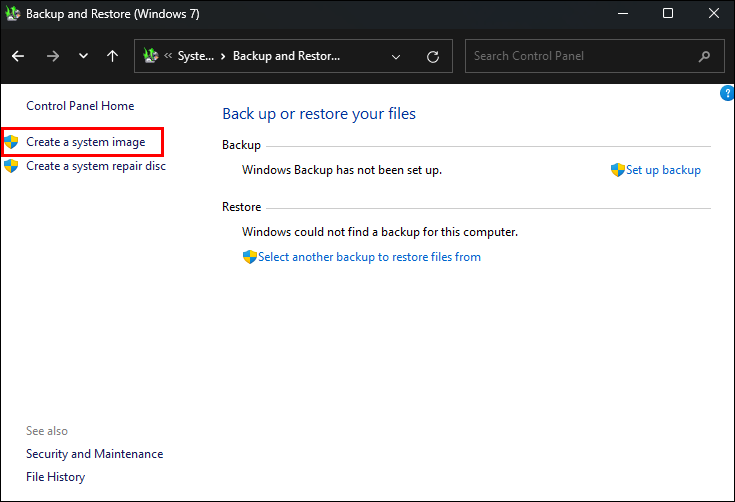This screenshot has width=735, height=502.
Task: Click the System breadcrumb segment
Action: (x=195, y=56)
